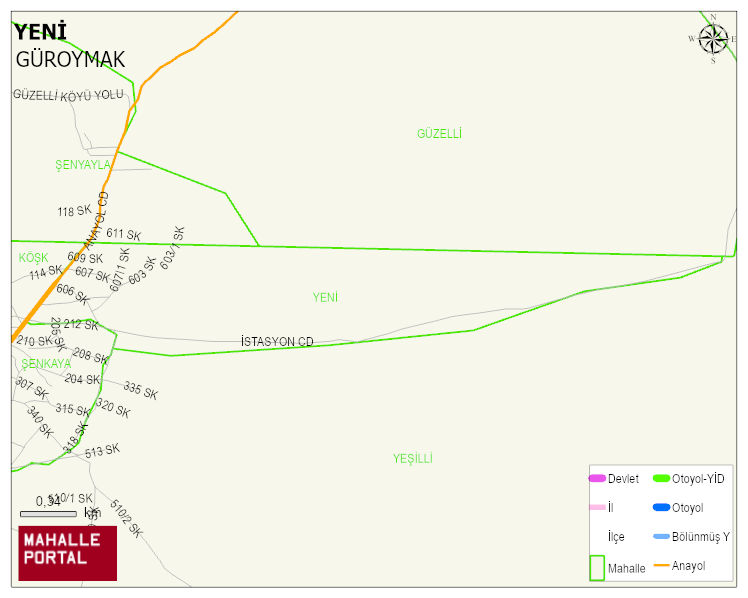Screen dimensions: 748x598
Task: Pick the light pink İl legend swatch
Action: point(597,508)
